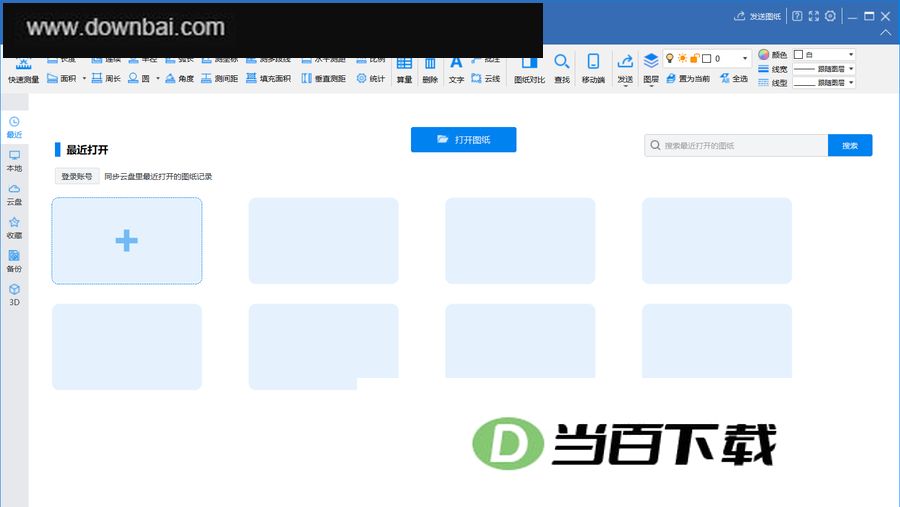The image size is (900, 507).
Task: Open settings gear in title bar
Action: (x=830, y=16)
